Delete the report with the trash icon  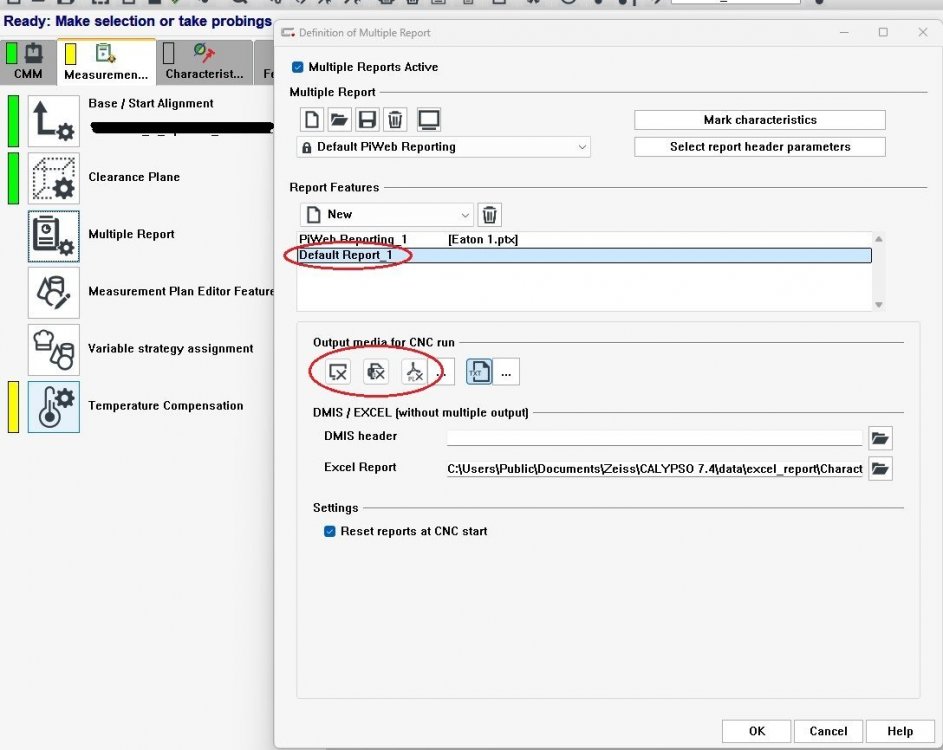[x=395, y=118]
